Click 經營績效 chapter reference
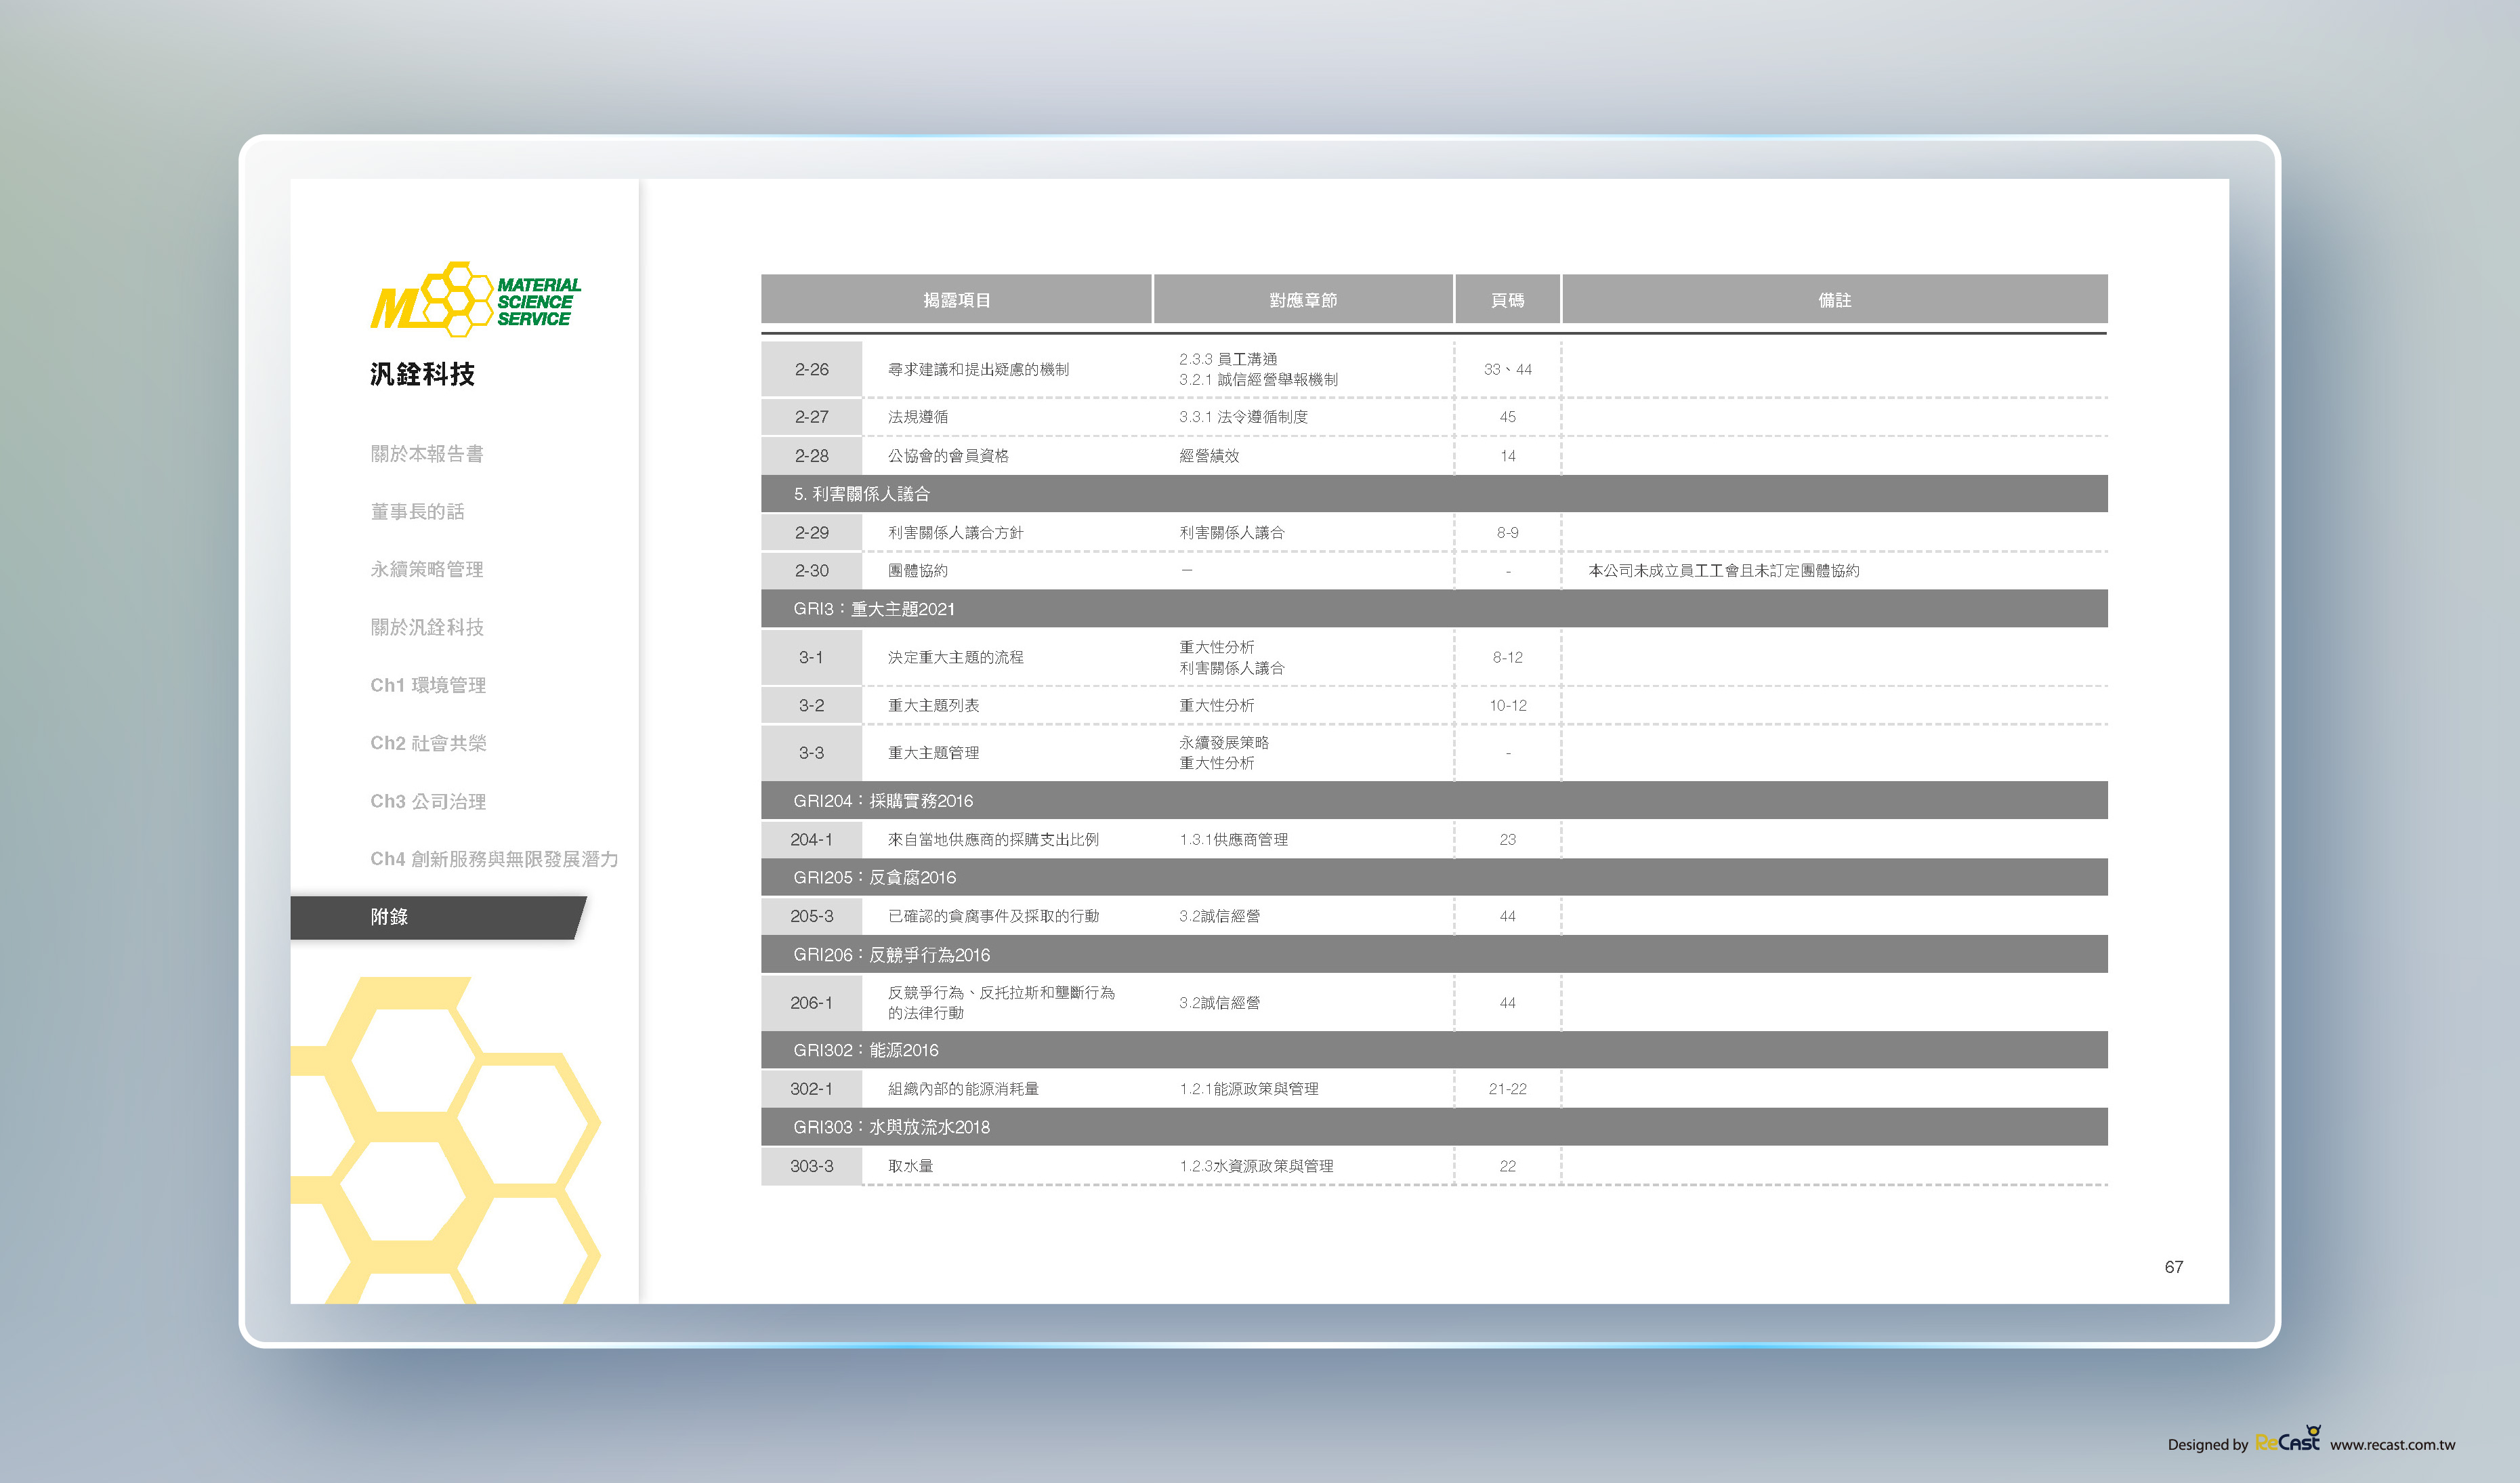The height and width of the screenshot is (1483, 2520). (1209, 456)
